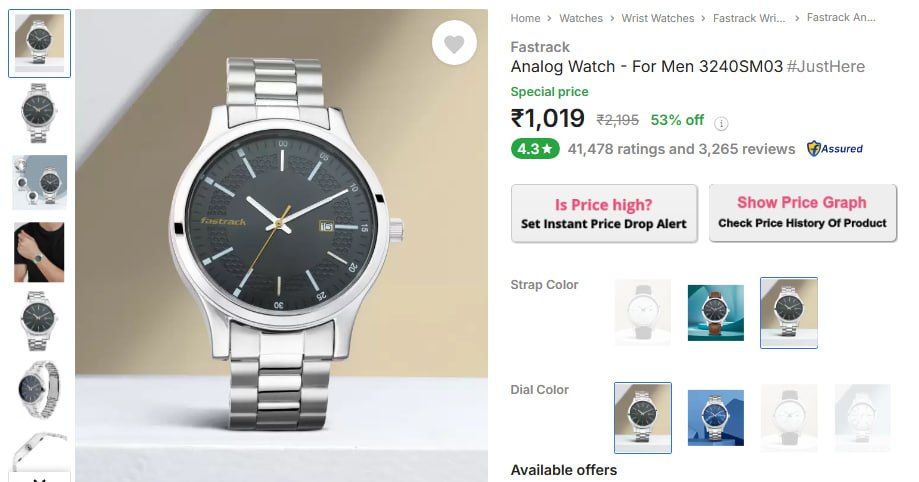Click the main watch product image
The height and width of the screenshot is (482, 919).
point(281,245)
